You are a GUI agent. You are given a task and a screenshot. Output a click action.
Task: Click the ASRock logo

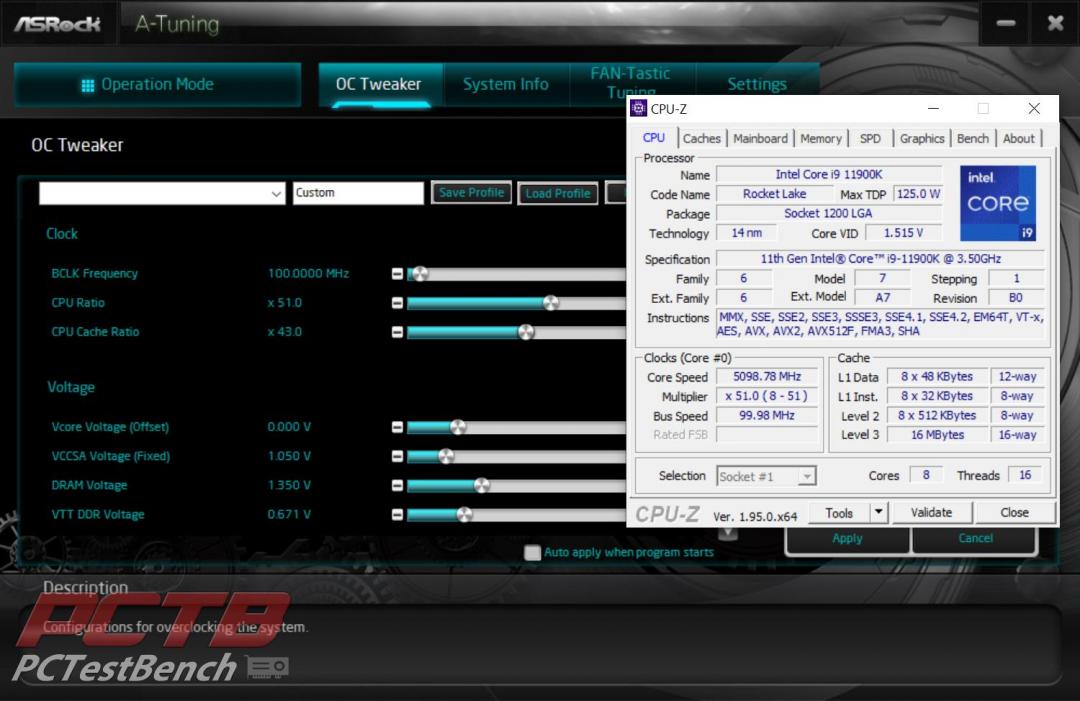coord(58,24)
